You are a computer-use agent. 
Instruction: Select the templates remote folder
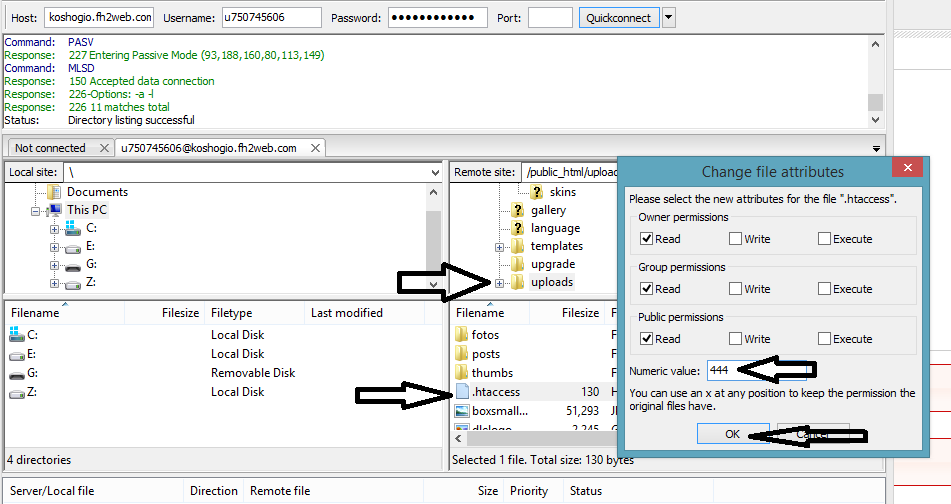556,246
